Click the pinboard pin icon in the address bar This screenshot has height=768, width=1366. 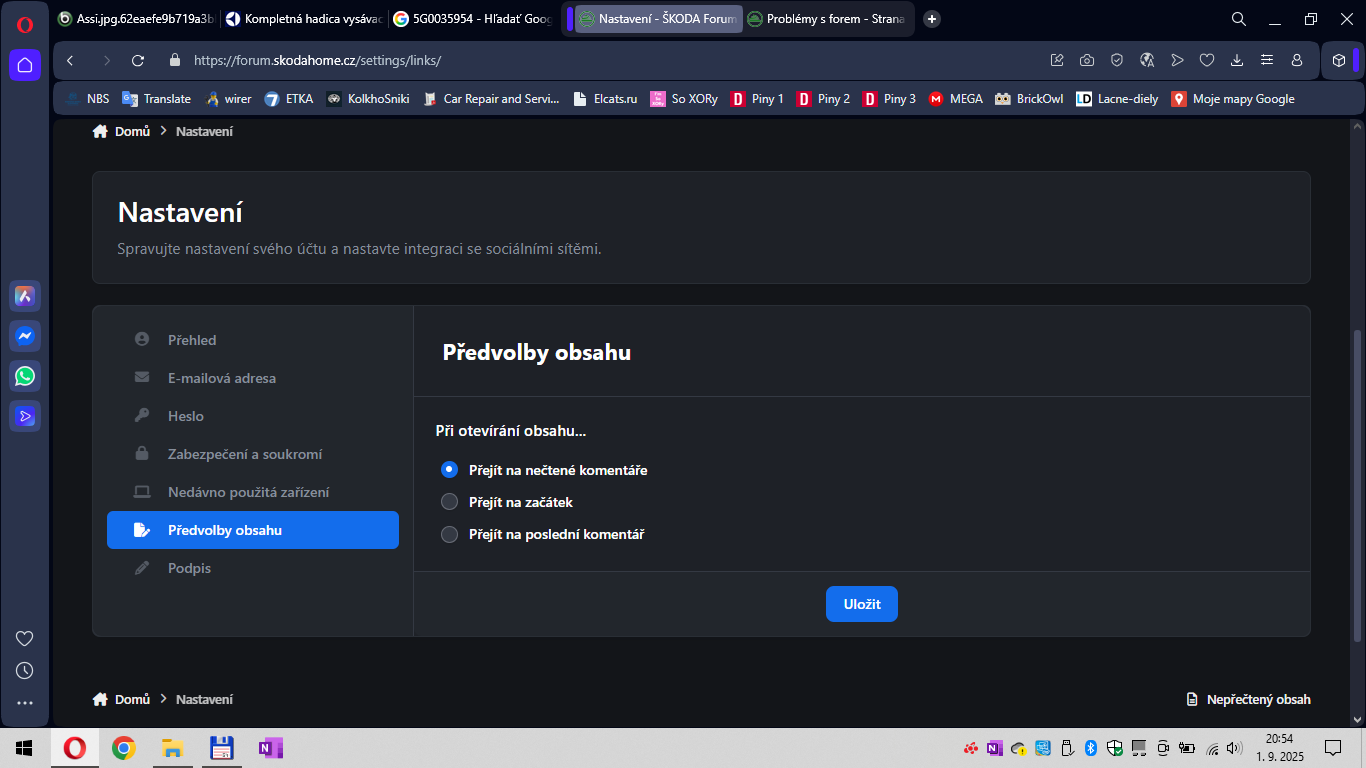pyautogui.click(x=1057, y=60)
